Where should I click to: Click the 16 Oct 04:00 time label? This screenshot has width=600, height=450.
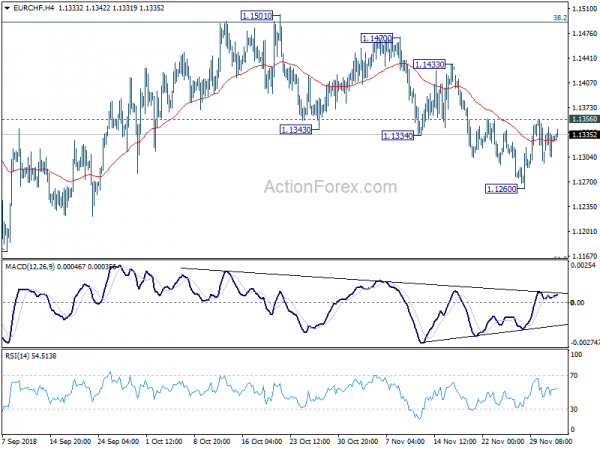click(262, 442)
